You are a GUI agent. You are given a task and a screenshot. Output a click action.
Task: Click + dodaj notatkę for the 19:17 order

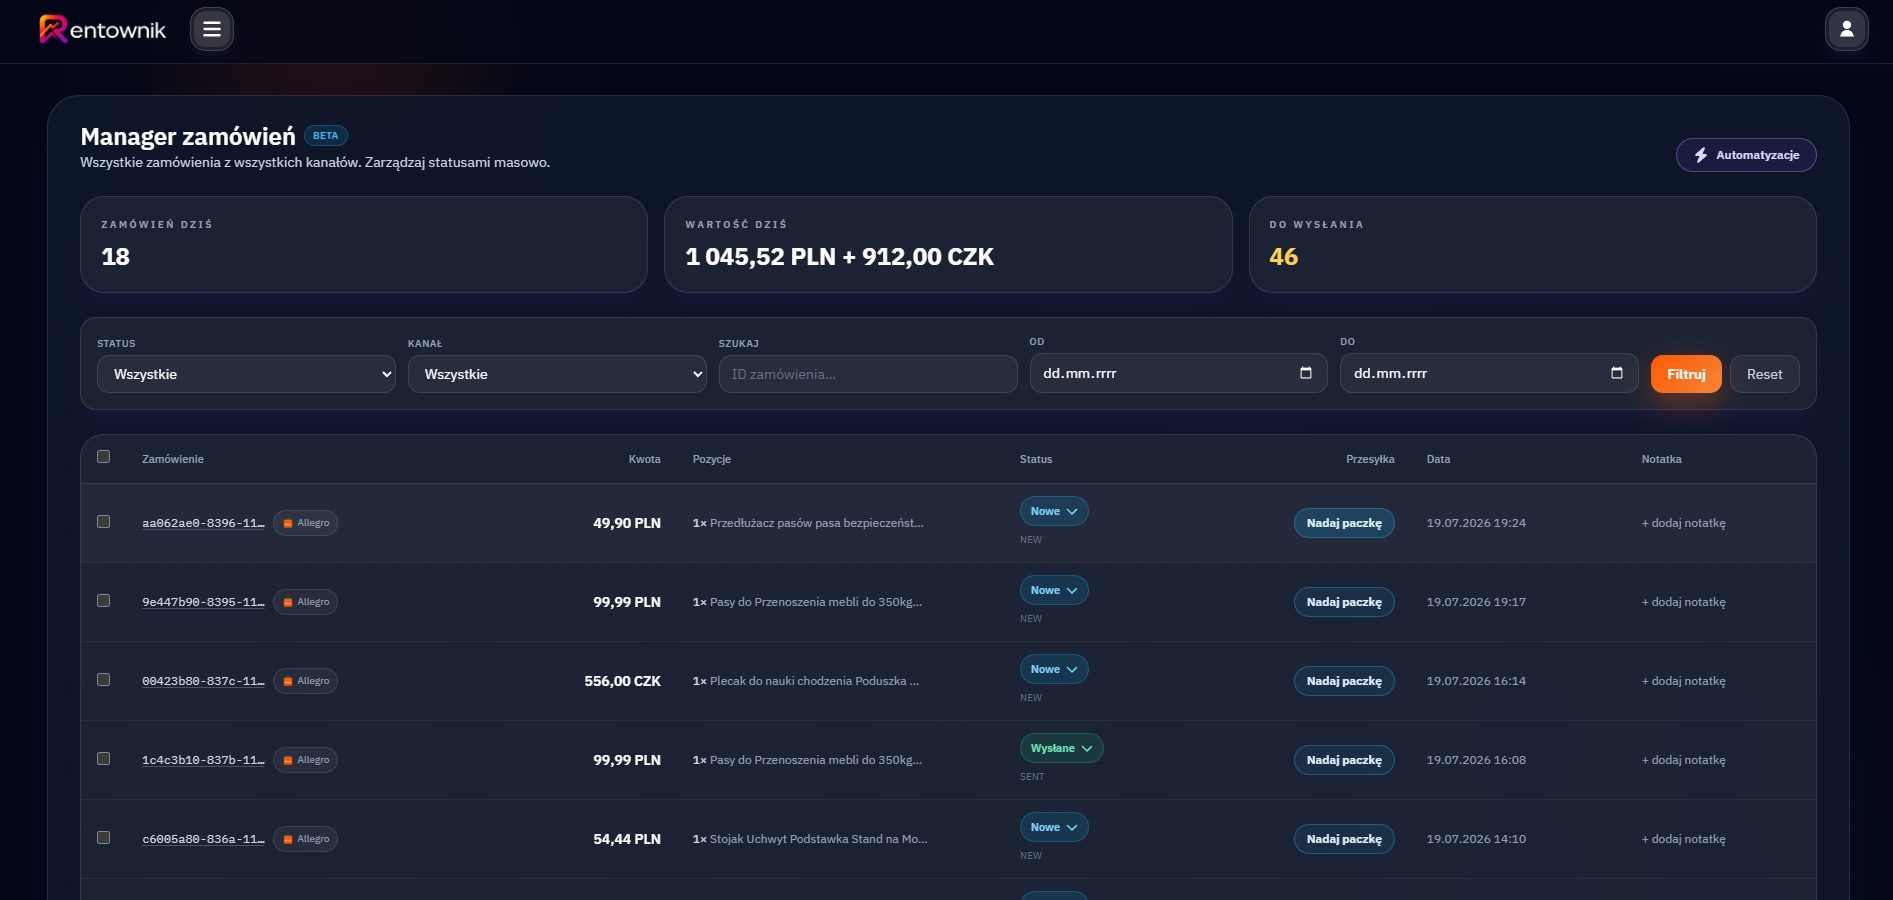[1683, 602]
